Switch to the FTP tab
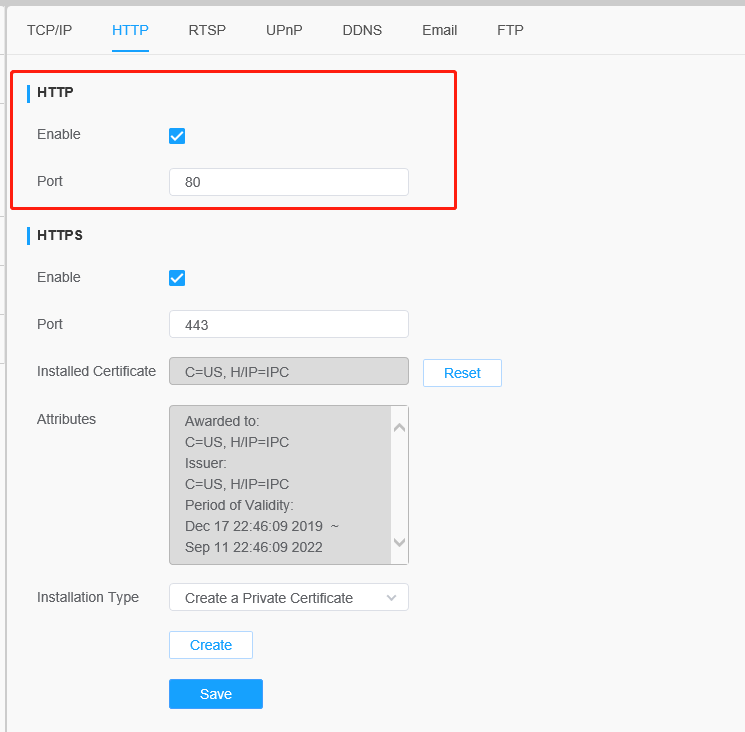The image size is (745, 732). click(510, 30)
